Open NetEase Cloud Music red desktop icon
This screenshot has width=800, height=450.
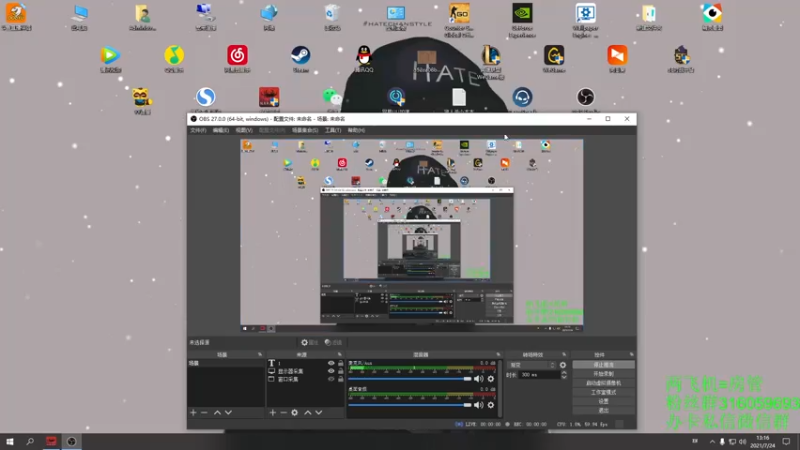[237, 59]
